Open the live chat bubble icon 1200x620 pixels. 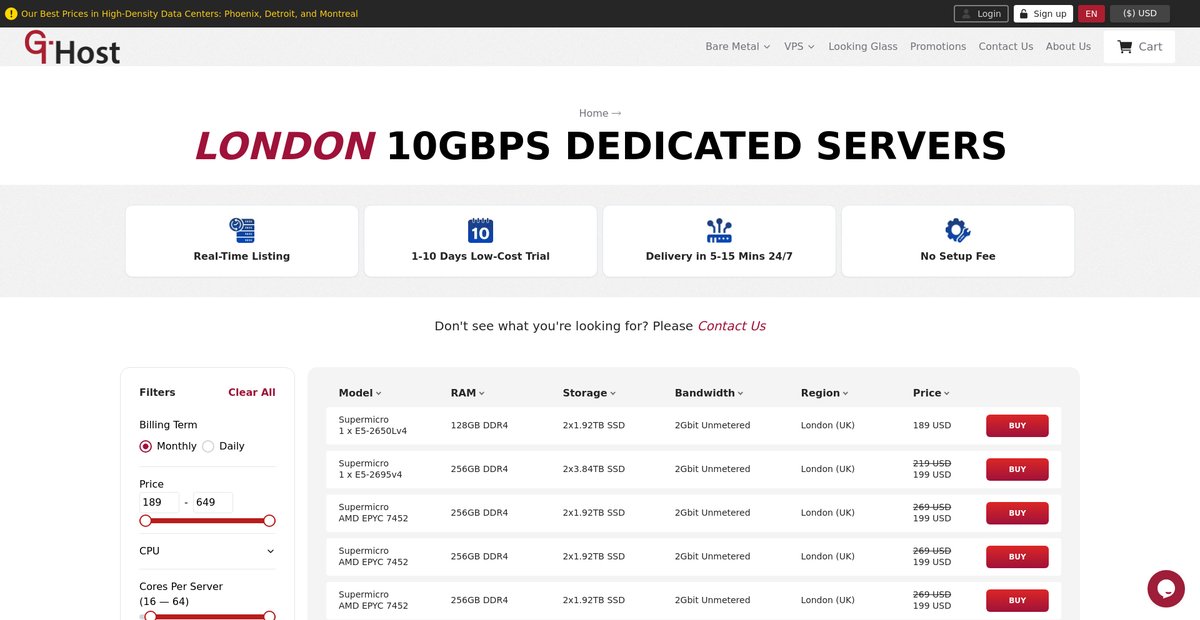tap(1166, 589)
